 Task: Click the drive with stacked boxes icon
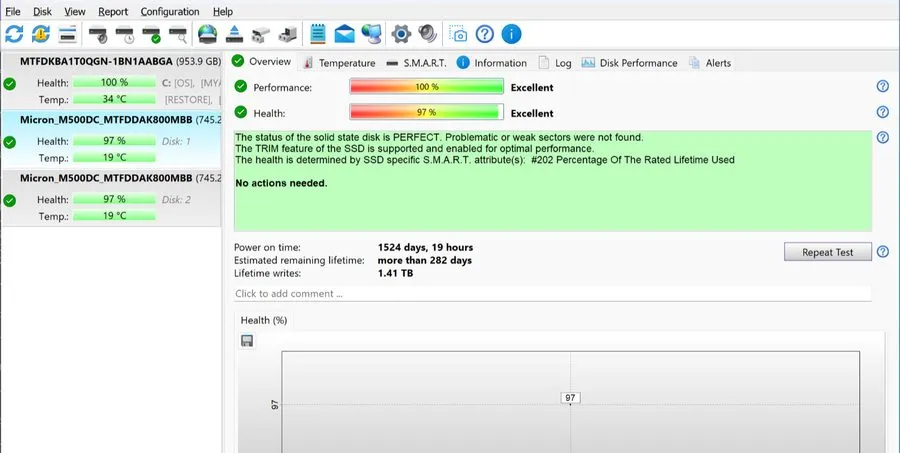coord(288,34)
